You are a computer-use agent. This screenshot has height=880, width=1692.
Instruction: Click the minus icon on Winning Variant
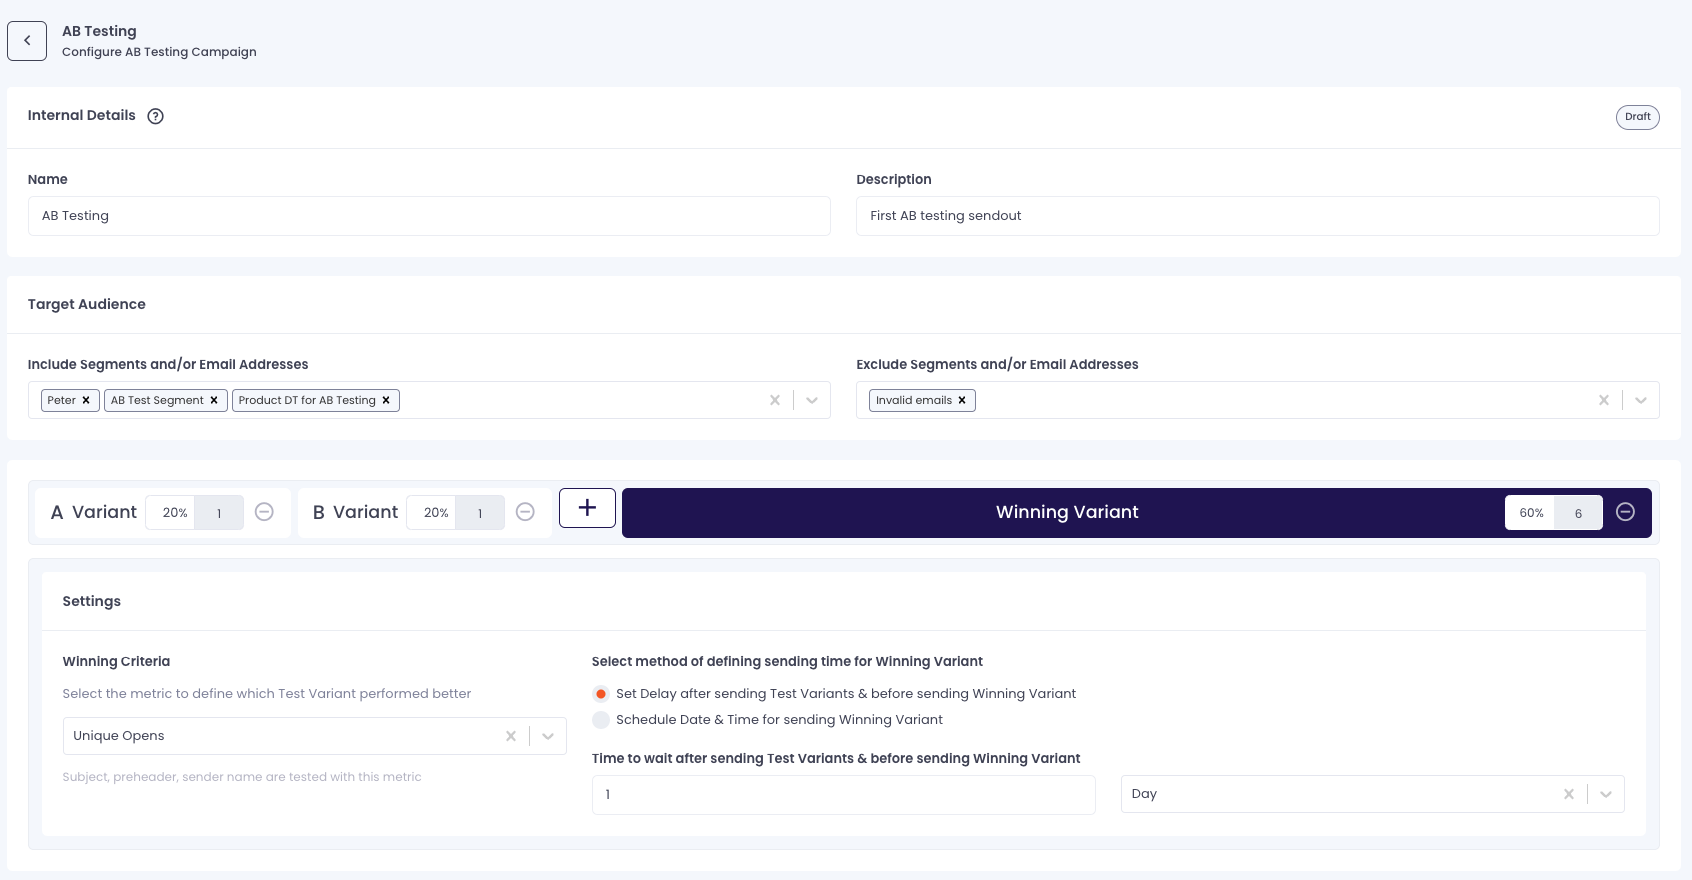coord(1626,512)
